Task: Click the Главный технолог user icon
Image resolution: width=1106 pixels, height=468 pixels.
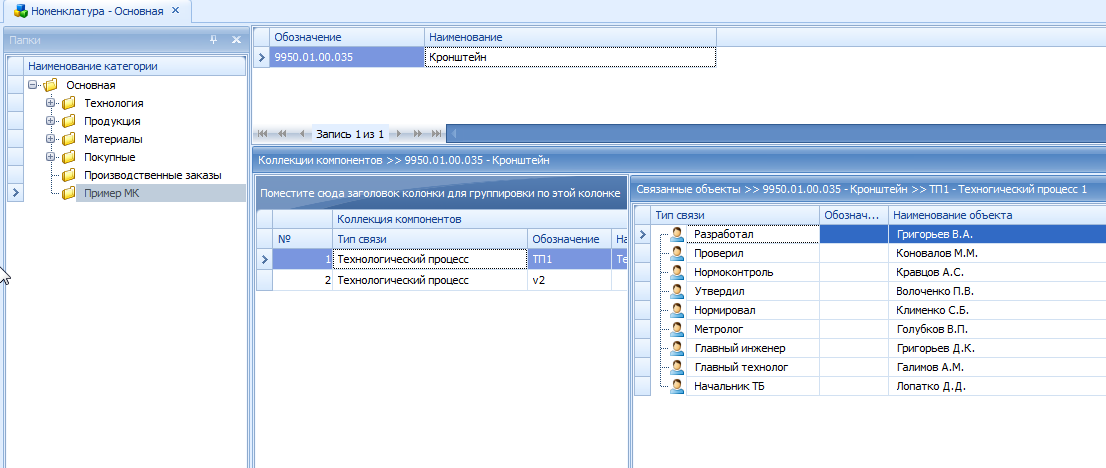Action: tap(678, 367)
